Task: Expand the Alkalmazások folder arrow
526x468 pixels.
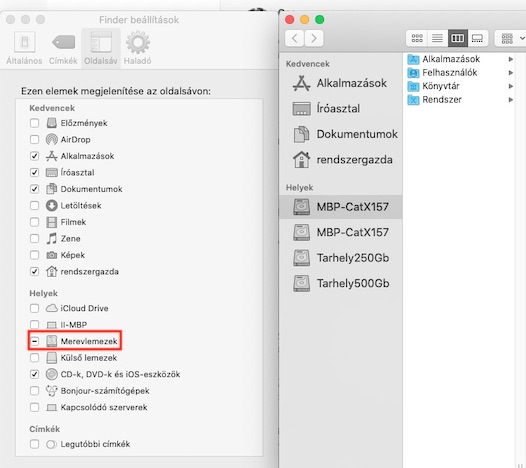Action: click(511, 59)
